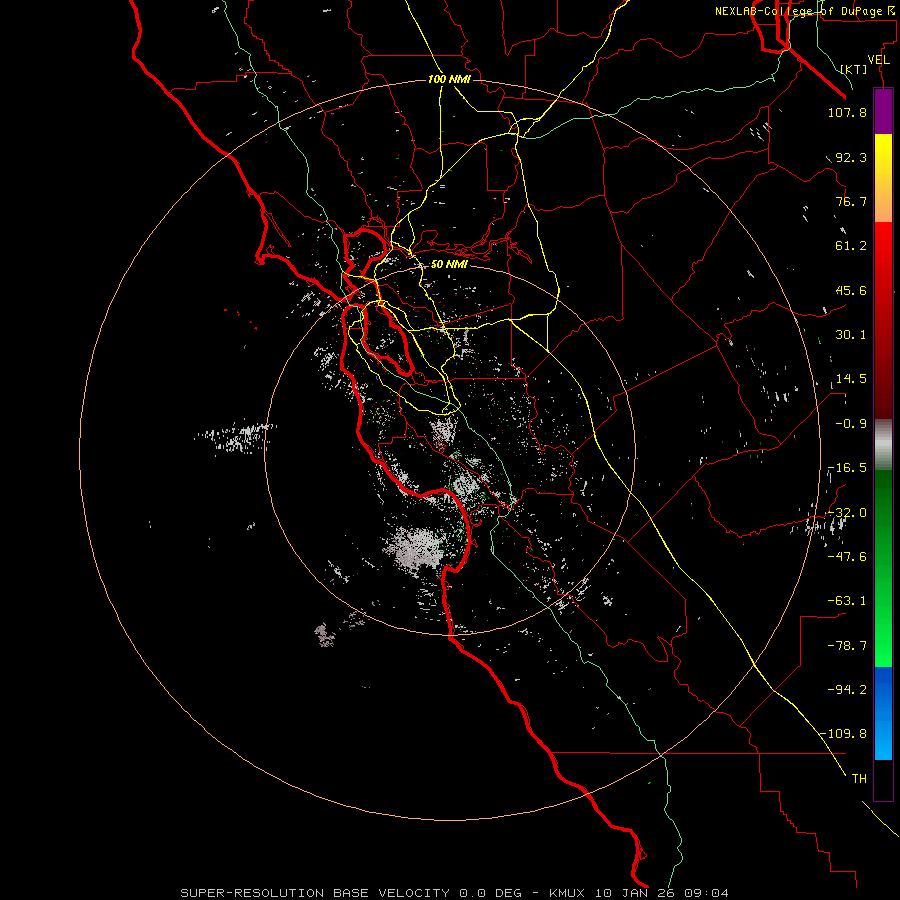This screenshot has height=900, width=900.
Task: Pick the purple segment of the velocity bar
Action: coord(883,111)
